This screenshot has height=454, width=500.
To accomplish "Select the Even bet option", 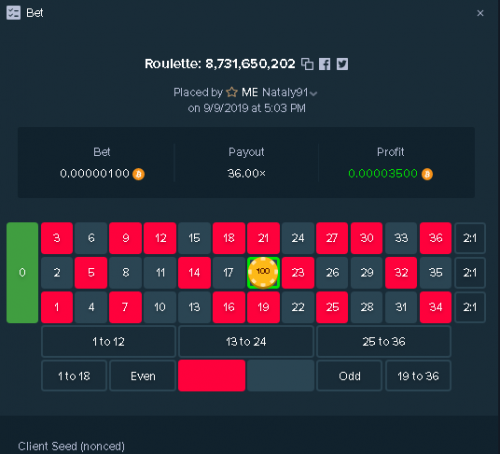I will pos(143,376).
